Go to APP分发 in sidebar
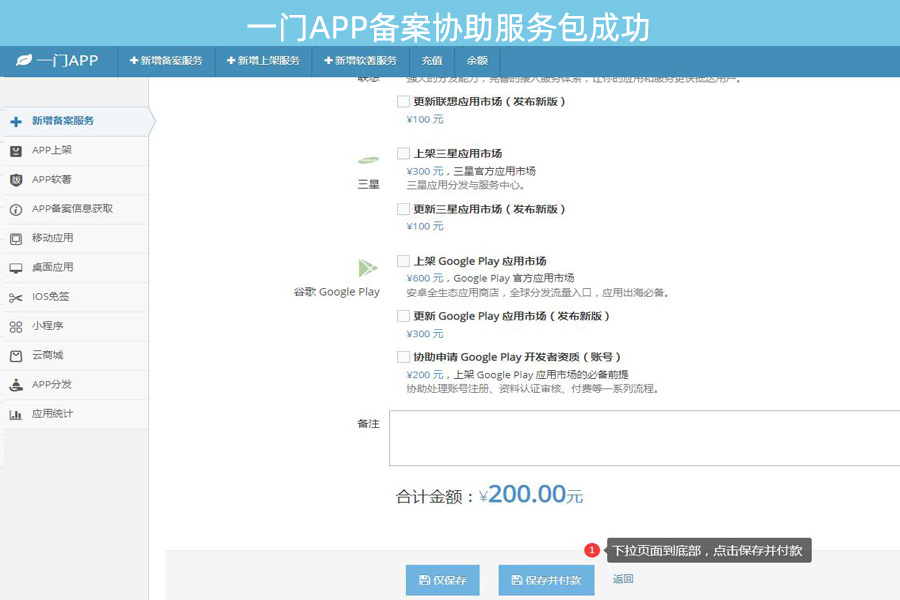The height and width of the screenshot is (600, 900). (x=76, y=385)
